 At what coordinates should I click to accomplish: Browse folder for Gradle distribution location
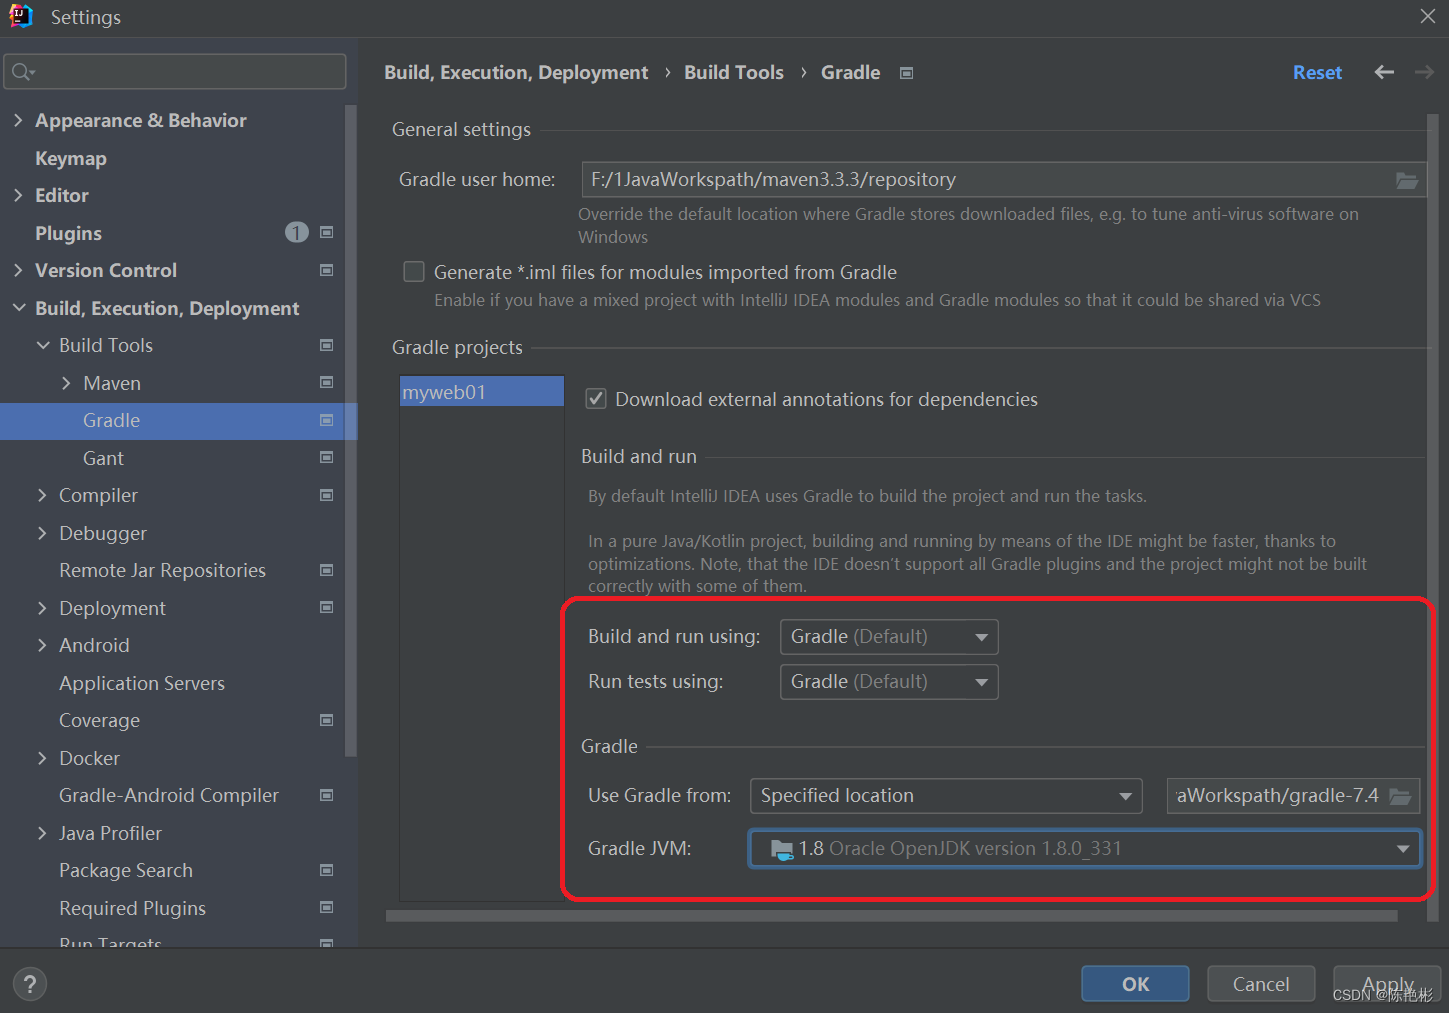coord(1400,796)
